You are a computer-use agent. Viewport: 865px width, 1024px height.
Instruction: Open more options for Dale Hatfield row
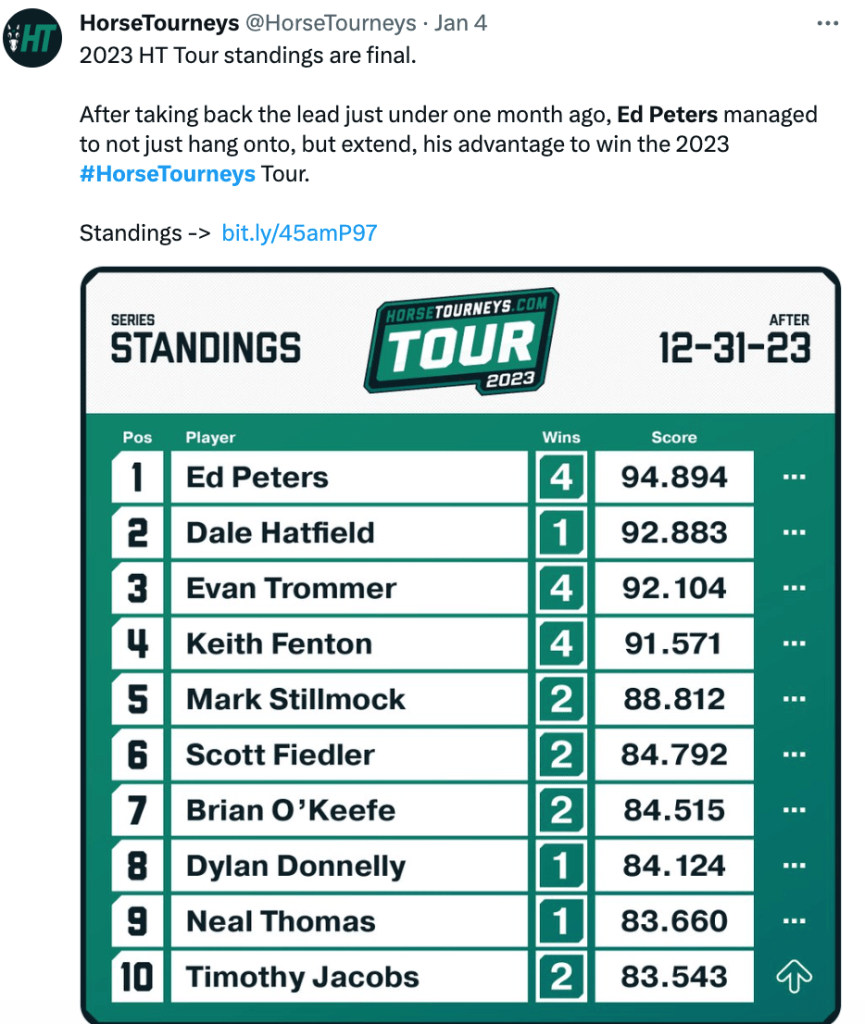(x=794, y=533)
